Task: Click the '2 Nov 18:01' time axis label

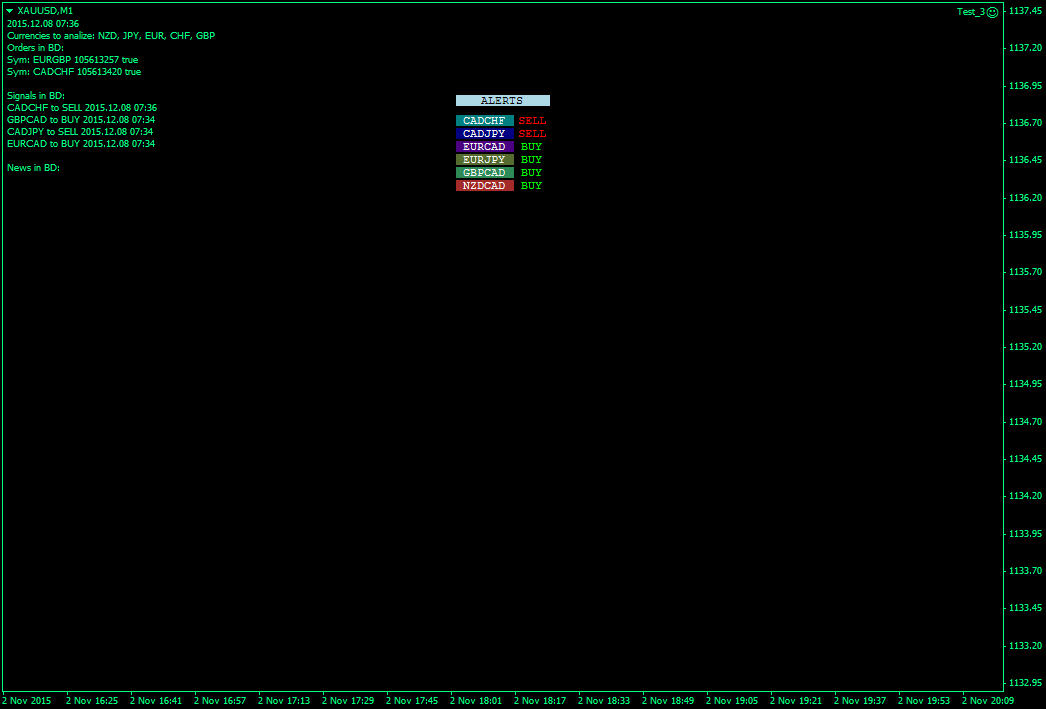Action: pyautogui.click(x=476, y=701)
